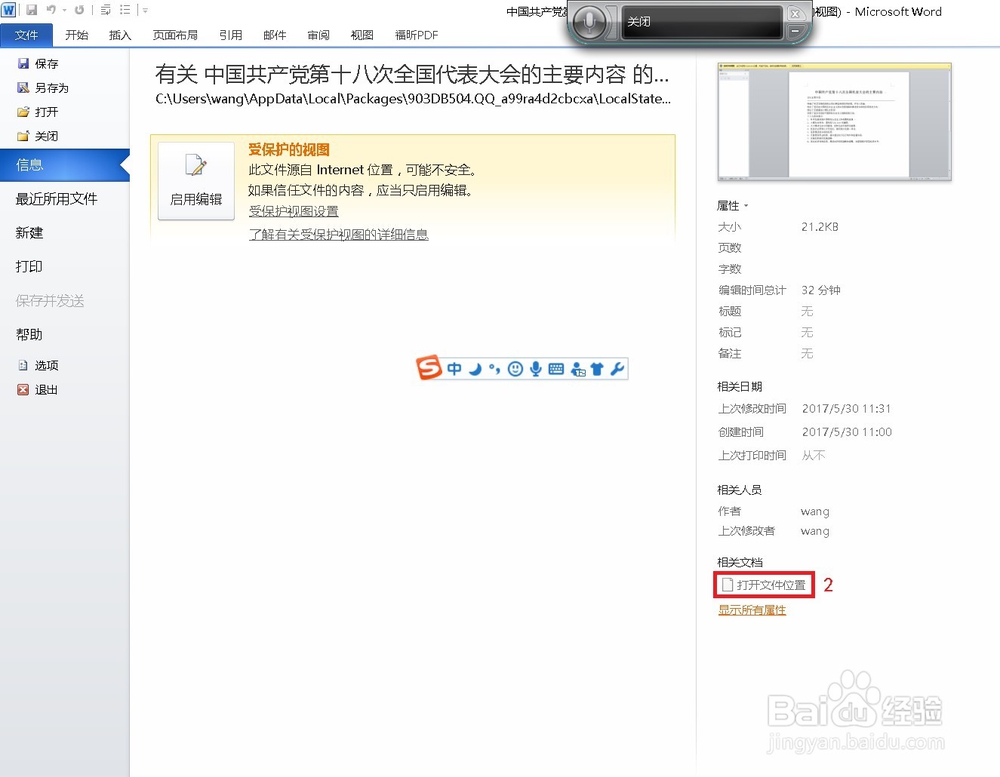This screenshot has width=1000, height=777.
Task: Switch to the 开始 ribbon tab
Action: pyautogui.click(x=79, y=33)
